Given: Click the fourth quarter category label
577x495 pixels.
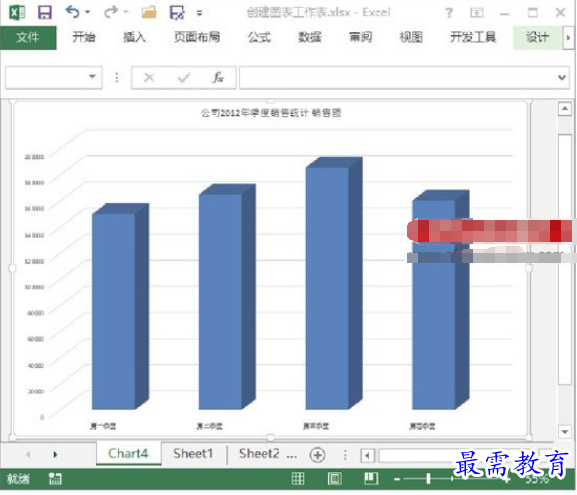Looking at the screenshot, I should 422,426.
